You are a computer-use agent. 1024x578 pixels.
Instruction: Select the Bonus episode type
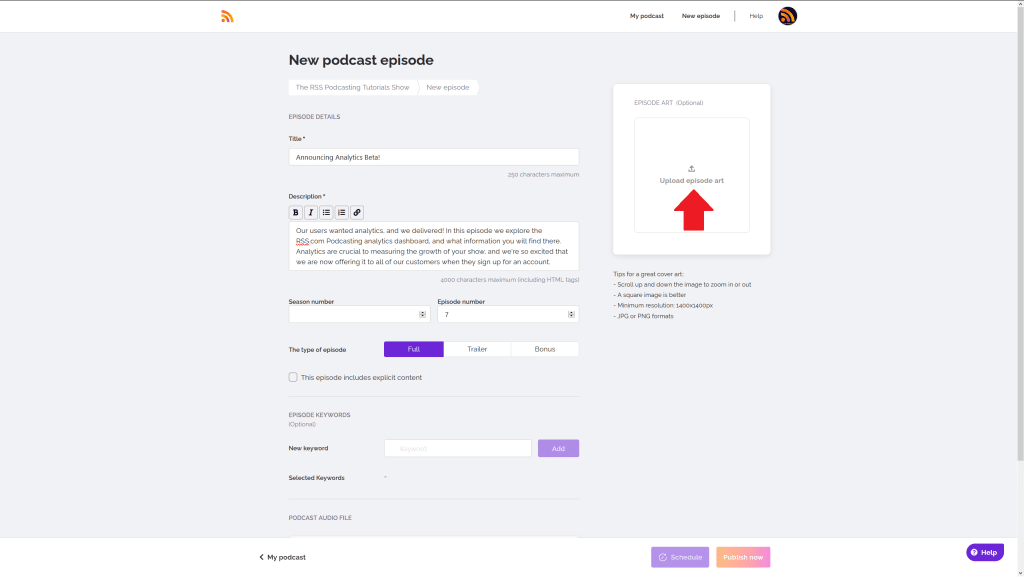point(545,348)
